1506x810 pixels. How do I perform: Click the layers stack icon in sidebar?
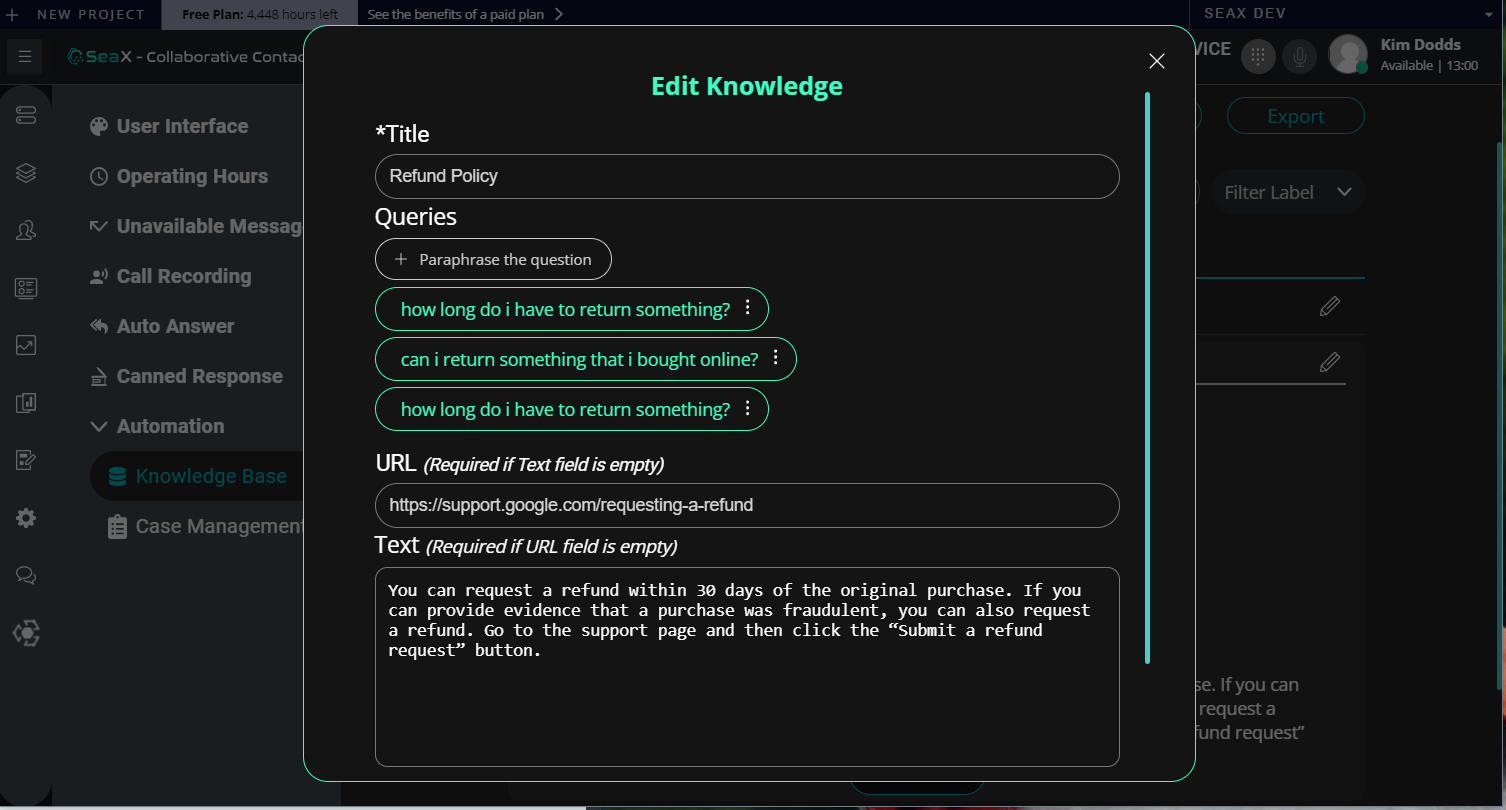[26, 173]
